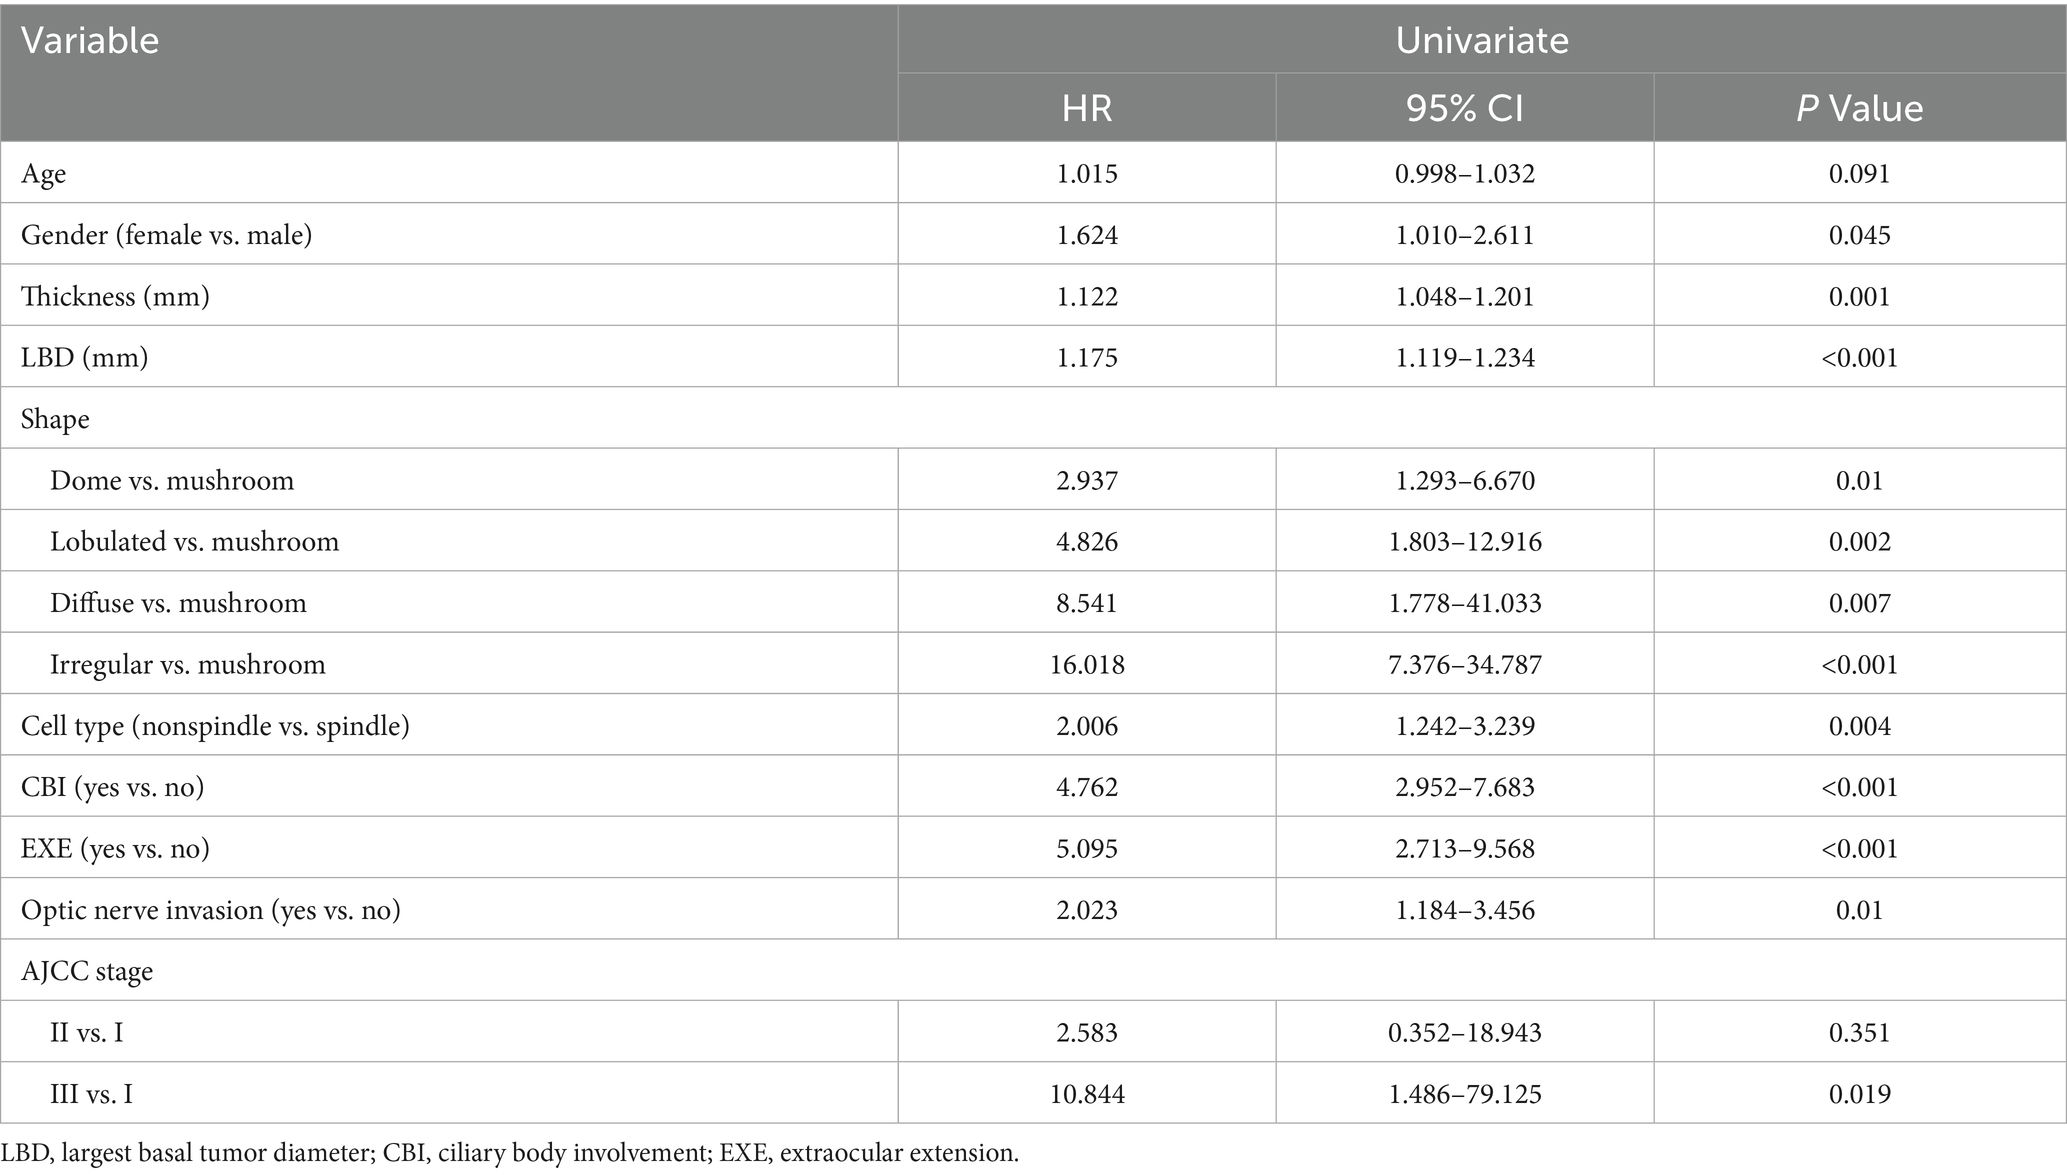Select Gender (female vs. male) row label

pos(167,235)
